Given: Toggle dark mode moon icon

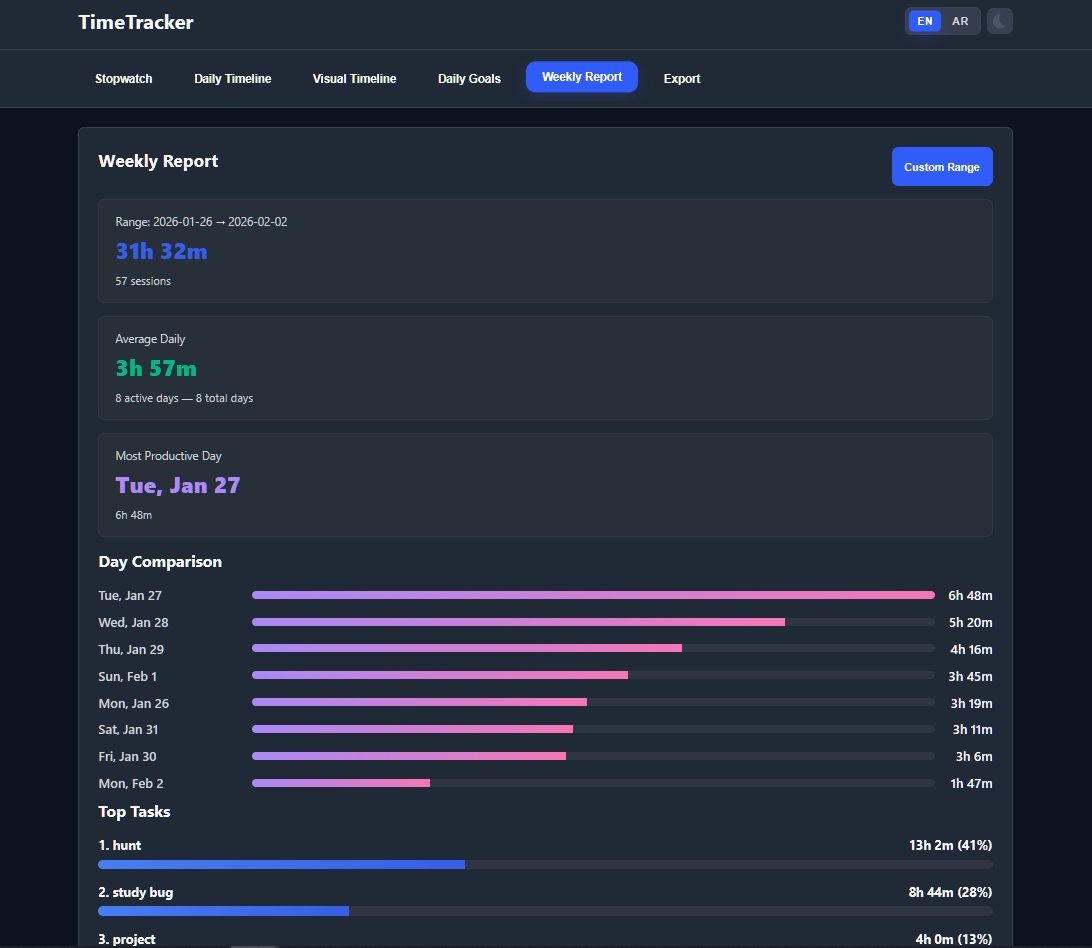Looking at the screenshot, I should point(999,21).
